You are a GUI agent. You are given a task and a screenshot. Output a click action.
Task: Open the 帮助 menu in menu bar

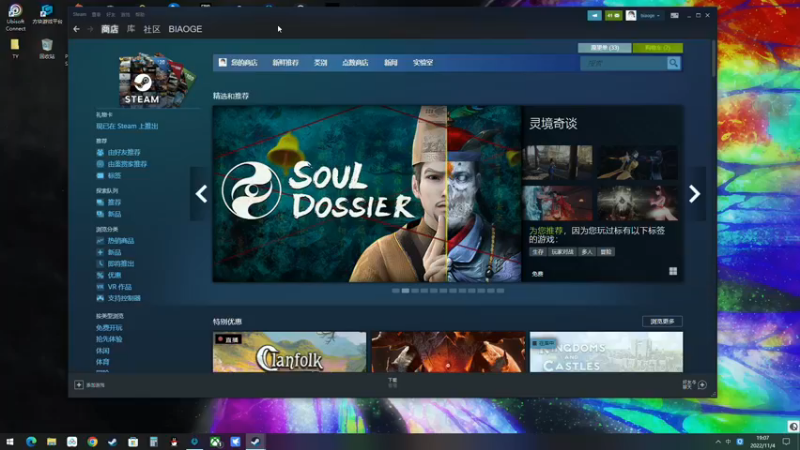click(140, 15)
